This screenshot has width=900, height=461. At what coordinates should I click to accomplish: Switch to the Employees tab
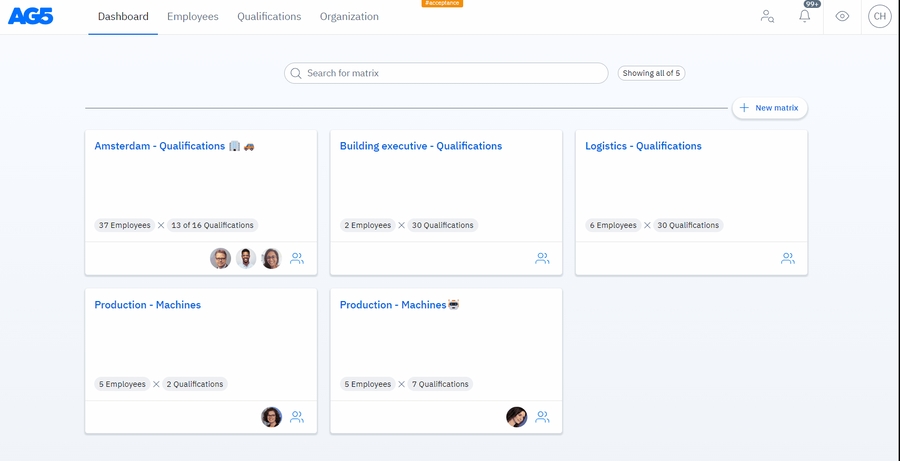coord(192,17)
